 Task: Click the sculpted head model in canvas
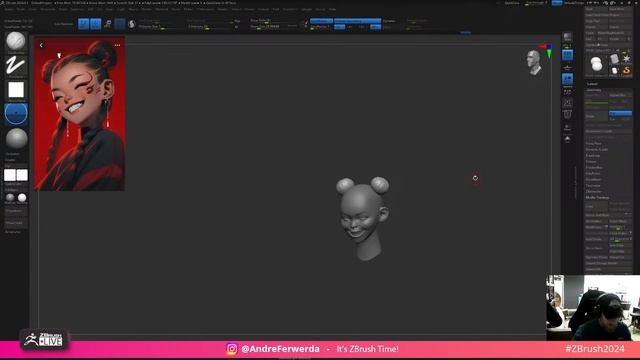click(x=362, y=218)
